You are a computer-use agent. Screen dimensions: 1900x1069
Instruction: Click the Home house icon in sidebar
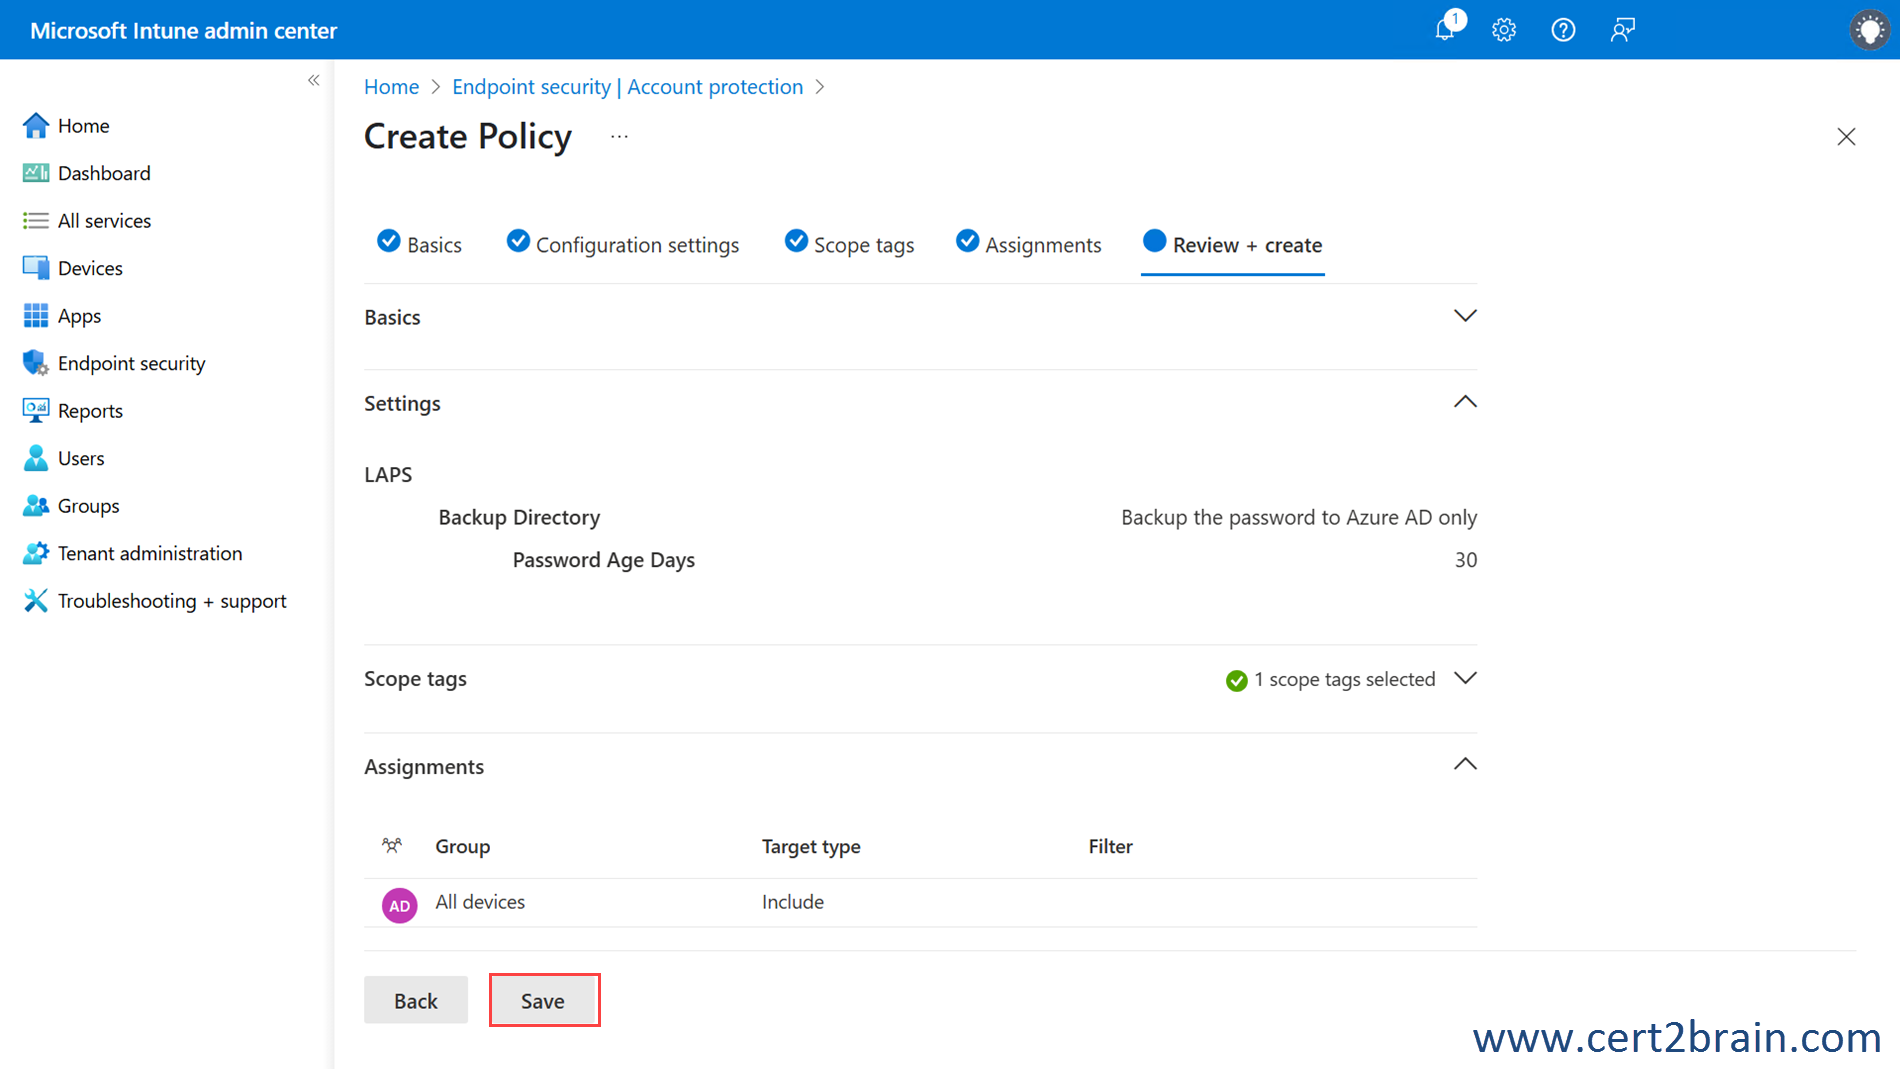pyautogui.click(x=36, y=125)
